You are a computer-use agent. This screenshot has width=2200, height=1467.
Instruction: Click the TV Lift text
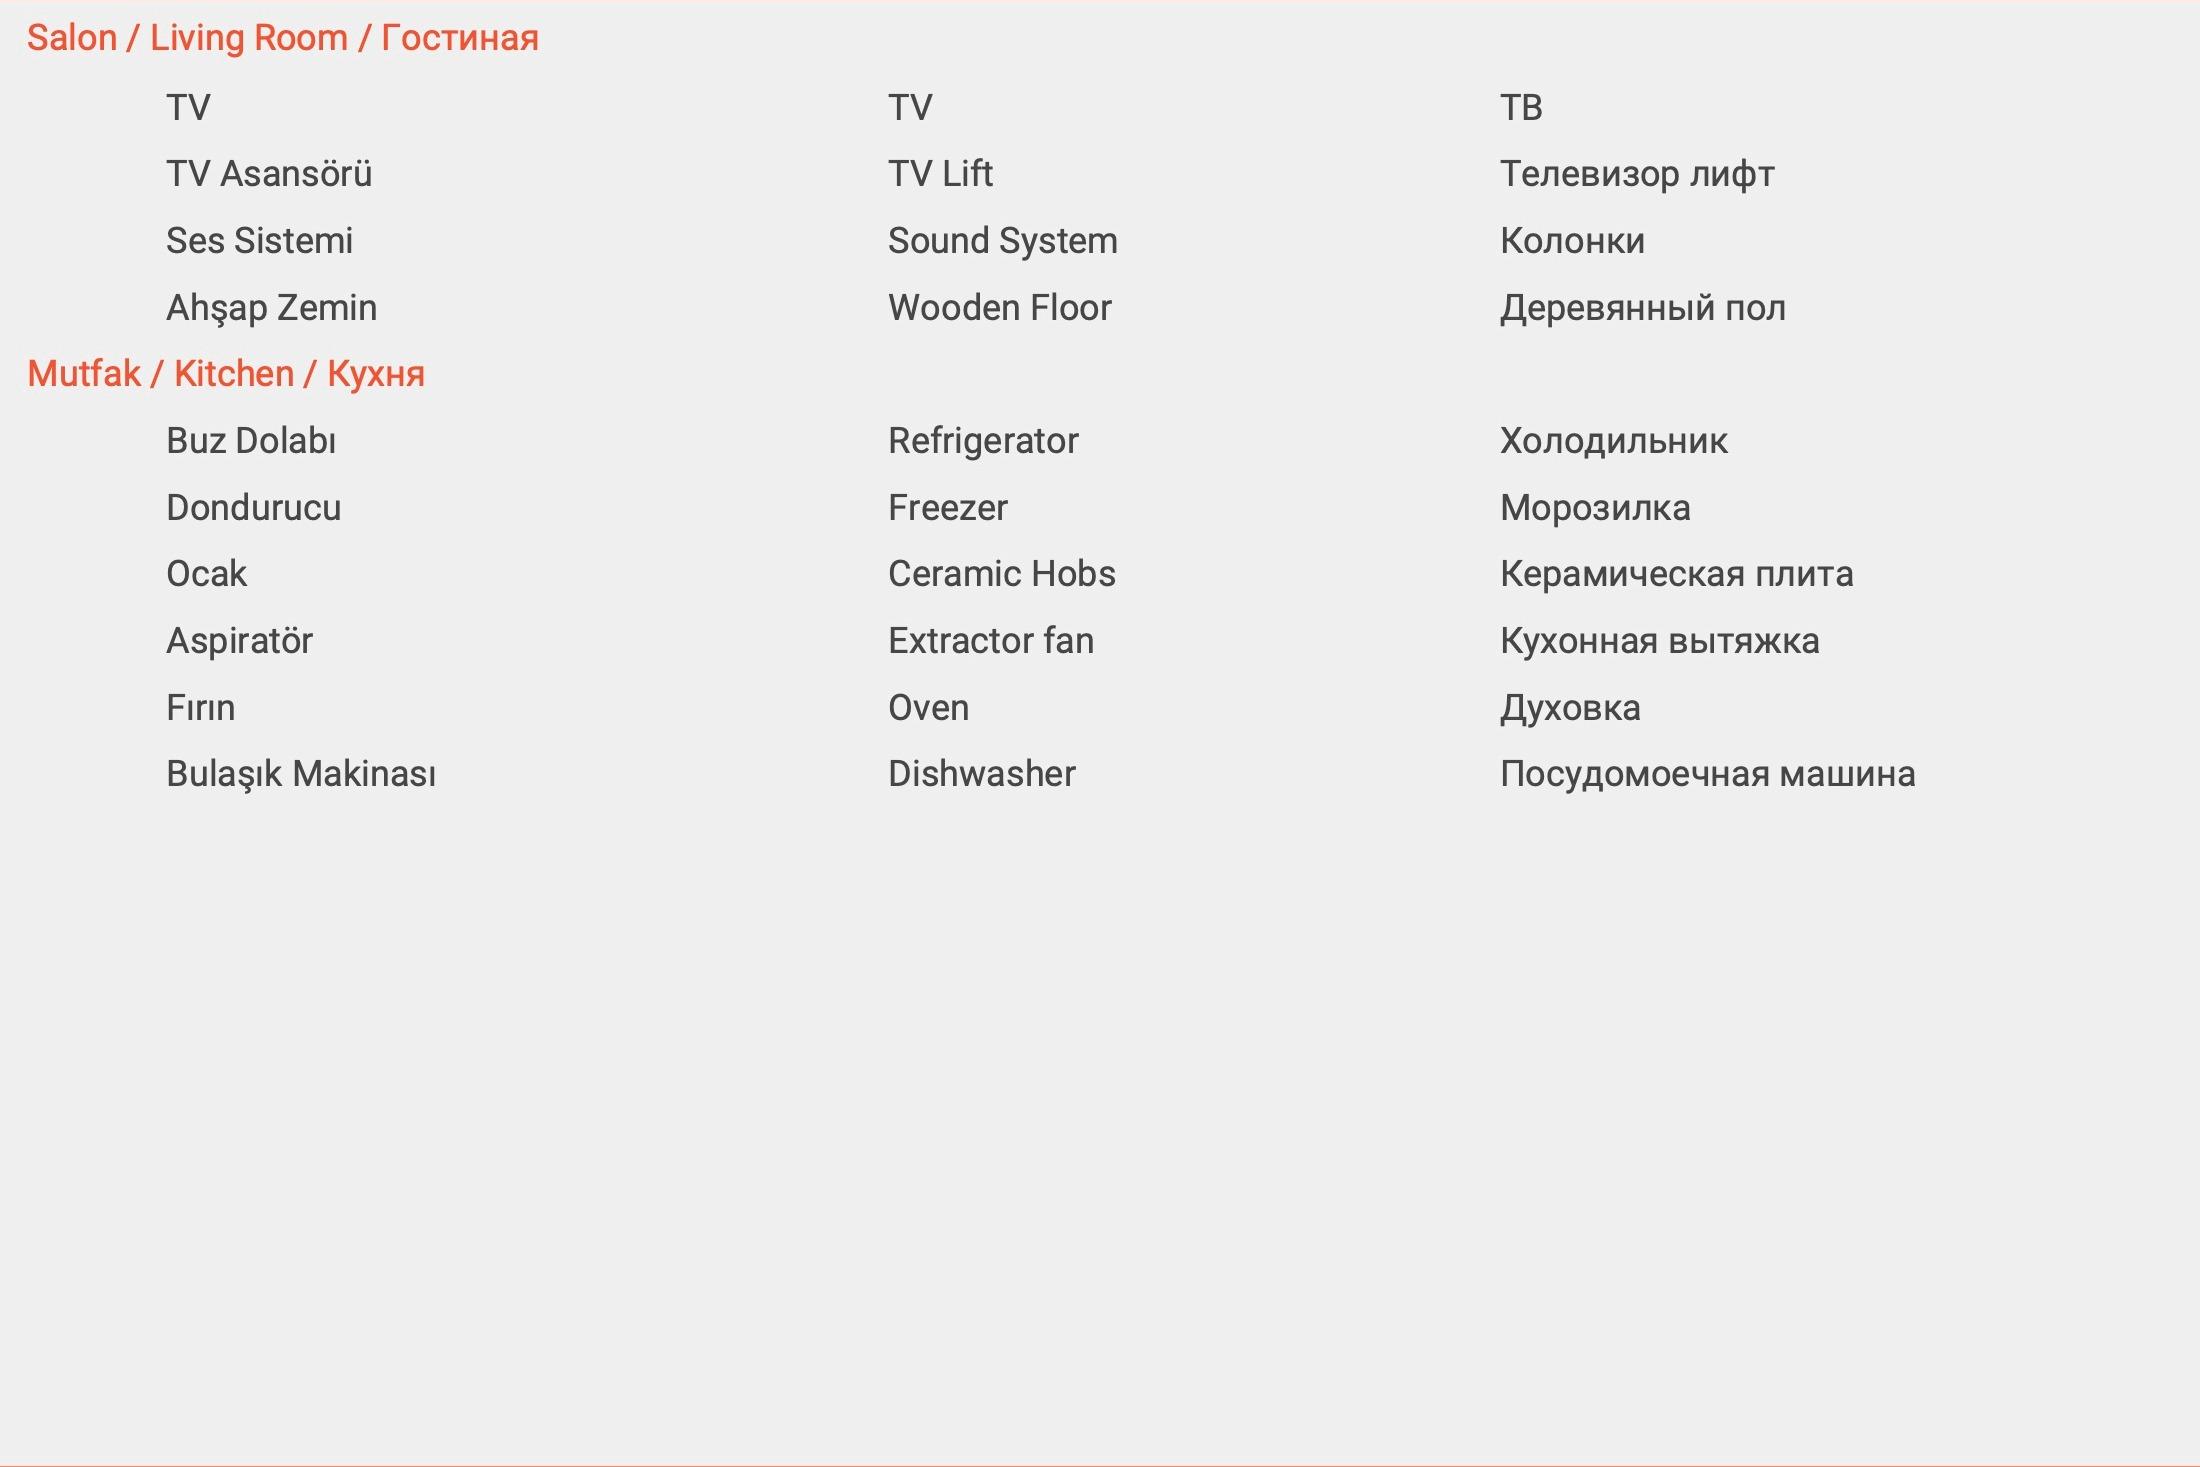(x=940, y=174)
